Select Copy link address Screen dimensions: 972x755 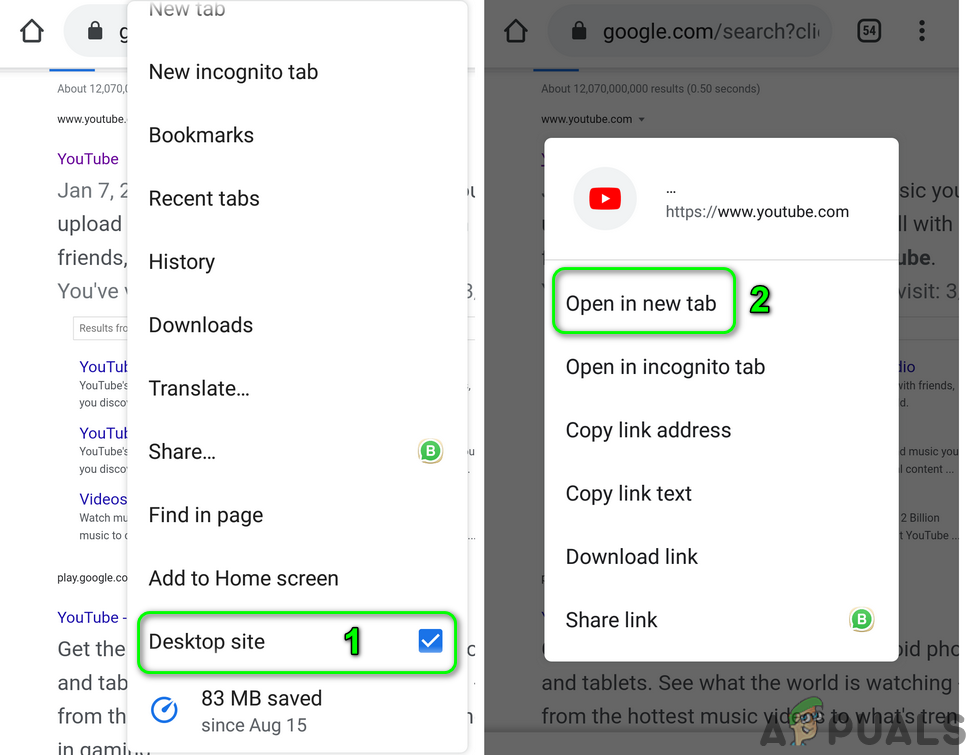click(x=648, y=430)
